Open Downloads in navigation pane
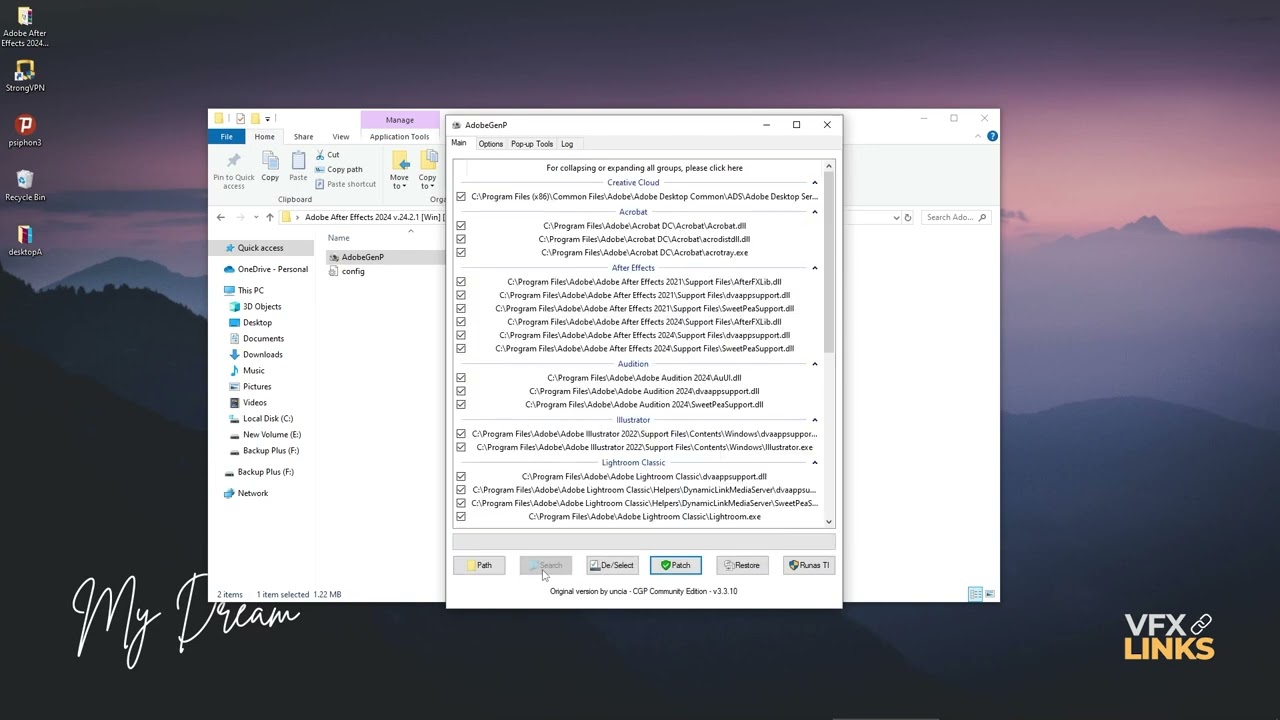 point(255,355)
